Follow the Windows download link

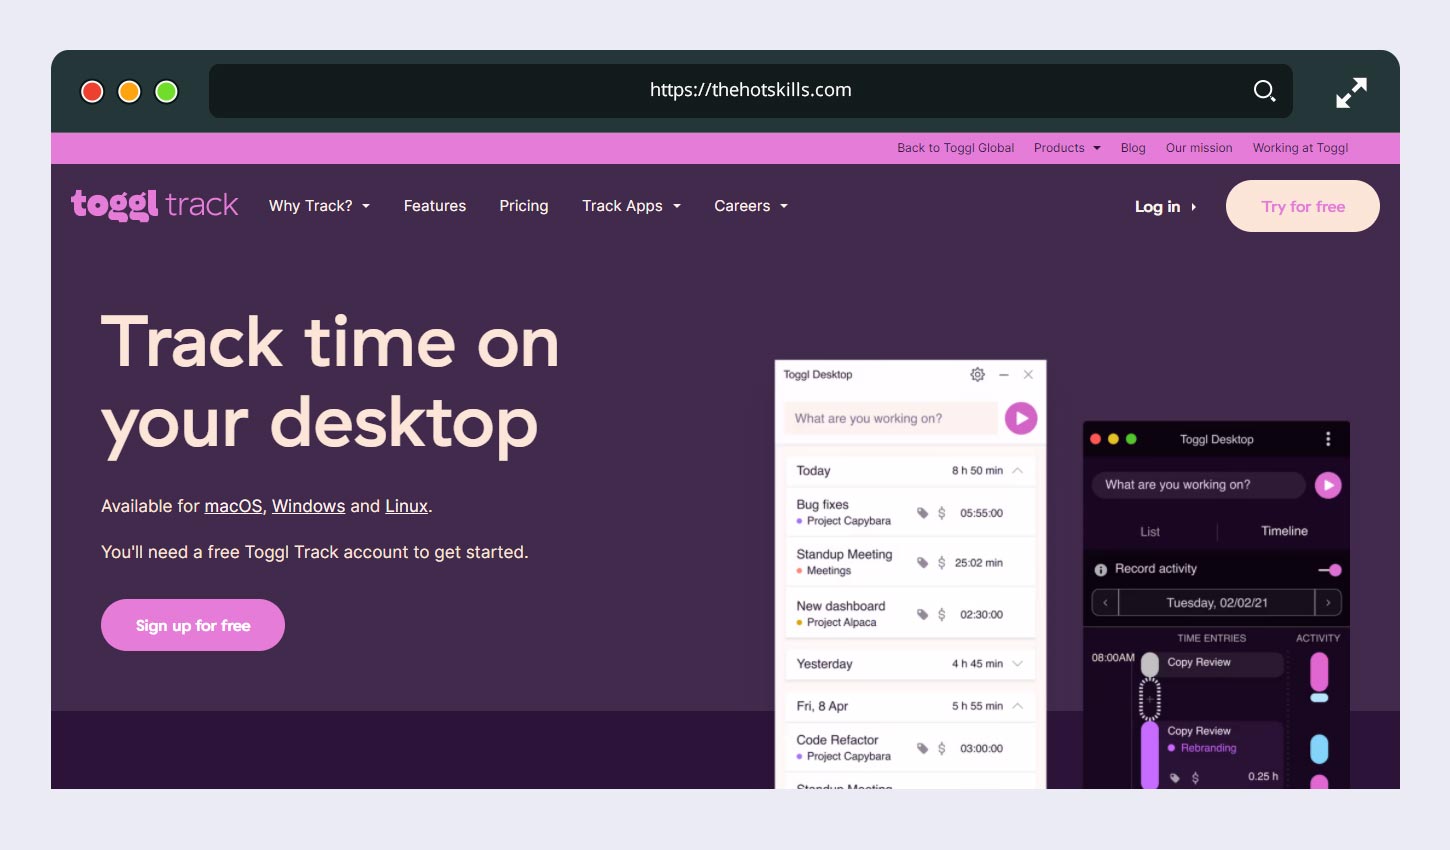click(x=308, y=506)
